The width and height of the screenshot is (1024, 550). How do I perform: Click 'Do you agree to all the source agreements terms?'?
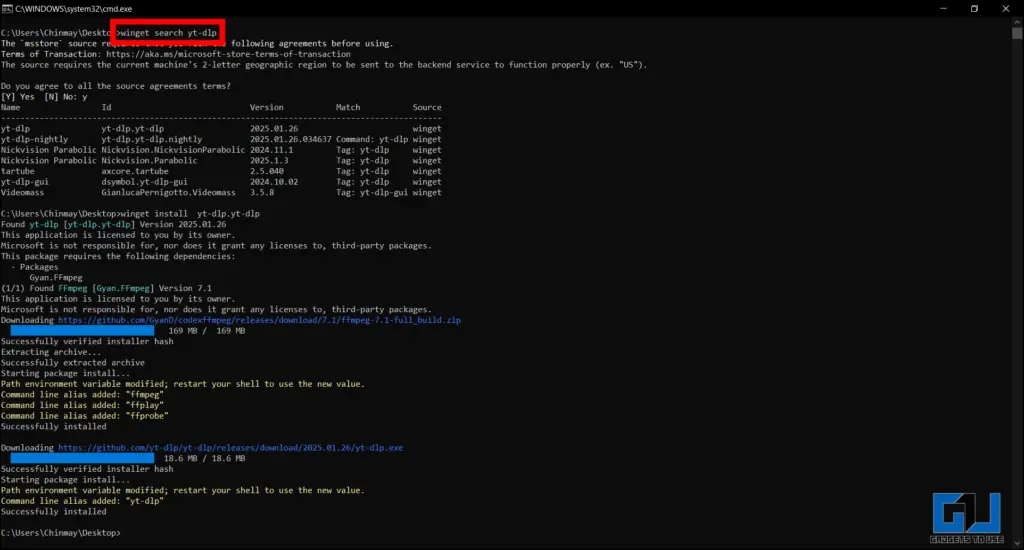click(x=116, y=86)
